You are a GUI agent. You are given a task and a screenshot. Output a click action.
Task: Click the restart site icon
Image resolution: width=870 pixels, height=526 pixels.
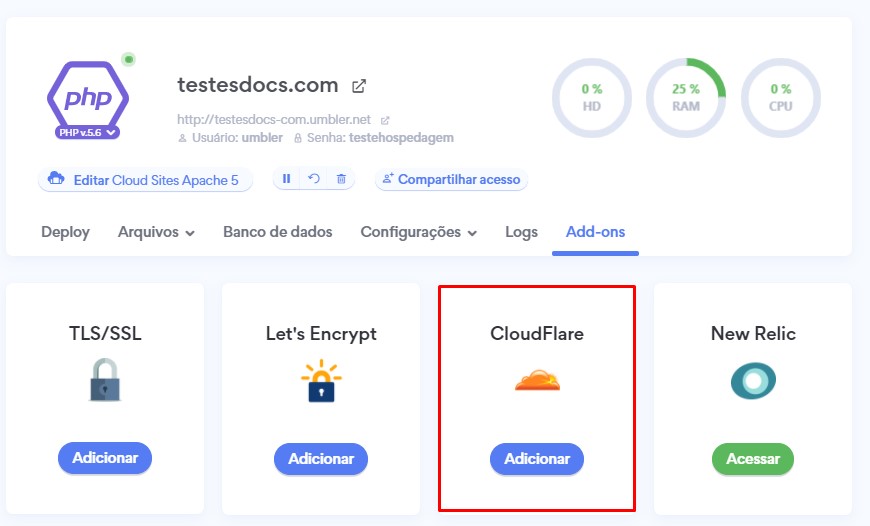click(x=313, y=179)
